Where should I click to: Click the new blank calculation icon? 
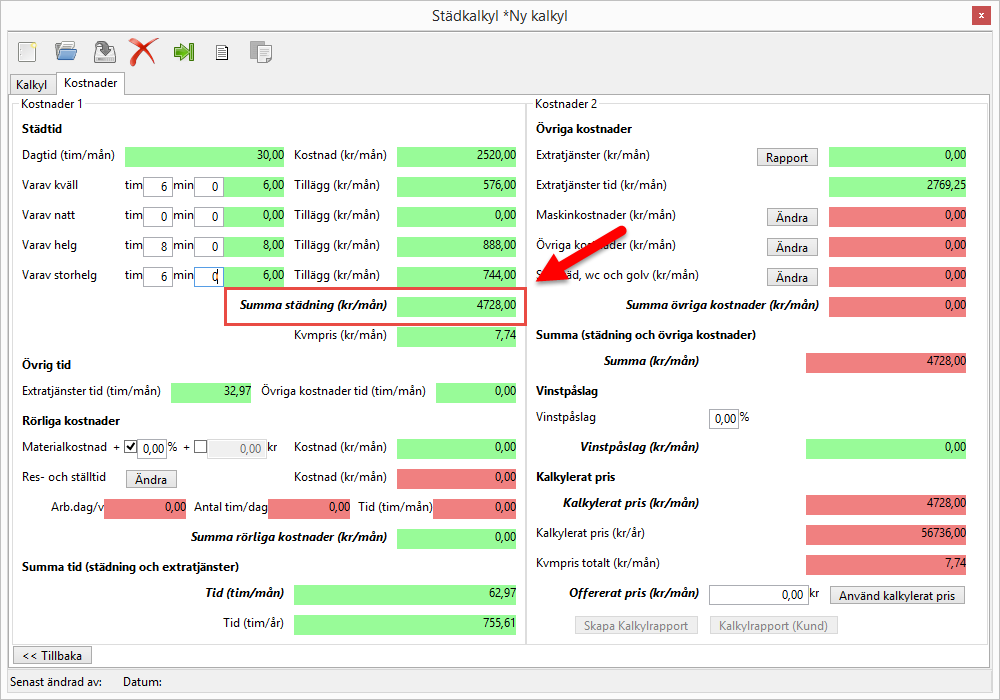click(x=27, y=52)
